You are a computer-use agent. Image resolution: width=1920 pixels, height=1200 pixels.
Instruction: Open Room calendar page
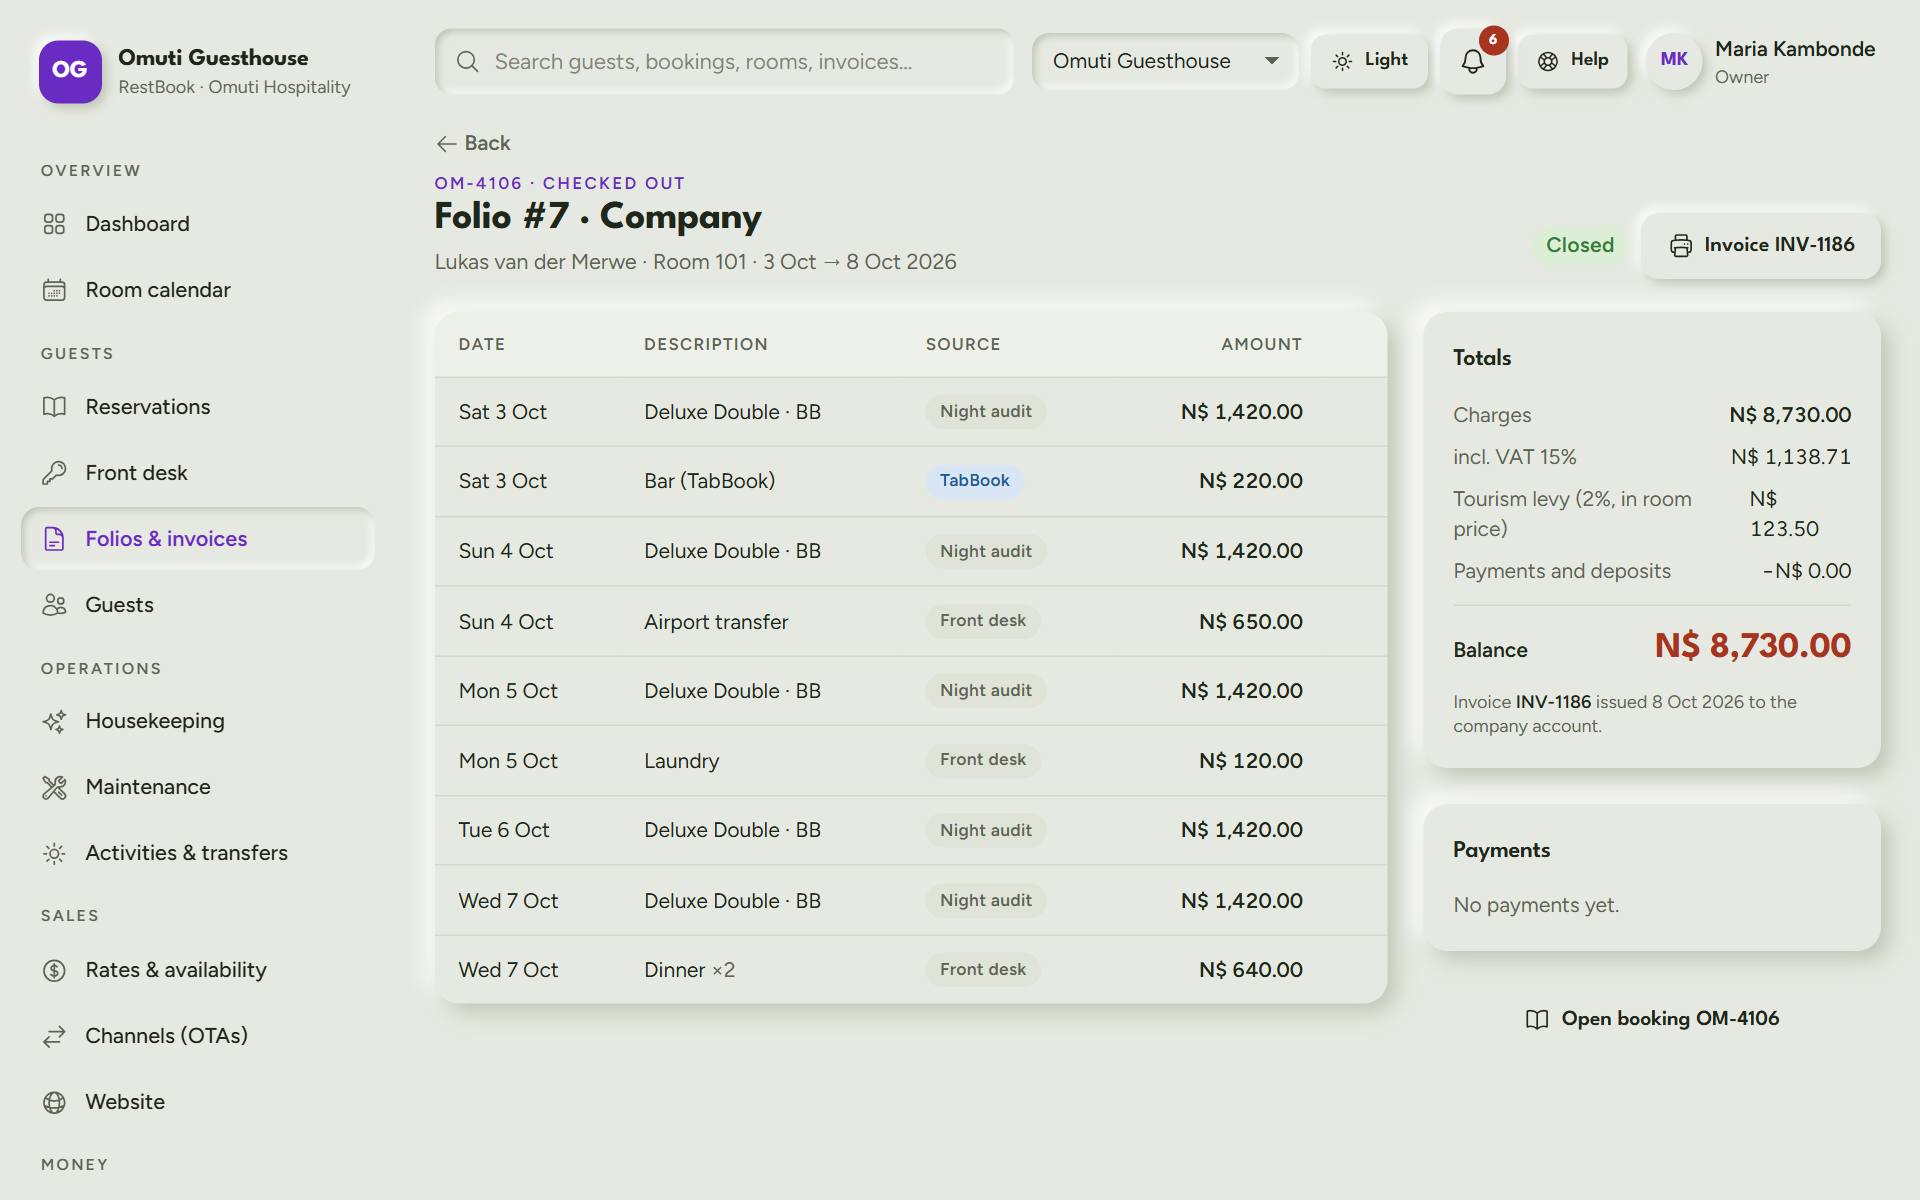(x=198, y=290)
